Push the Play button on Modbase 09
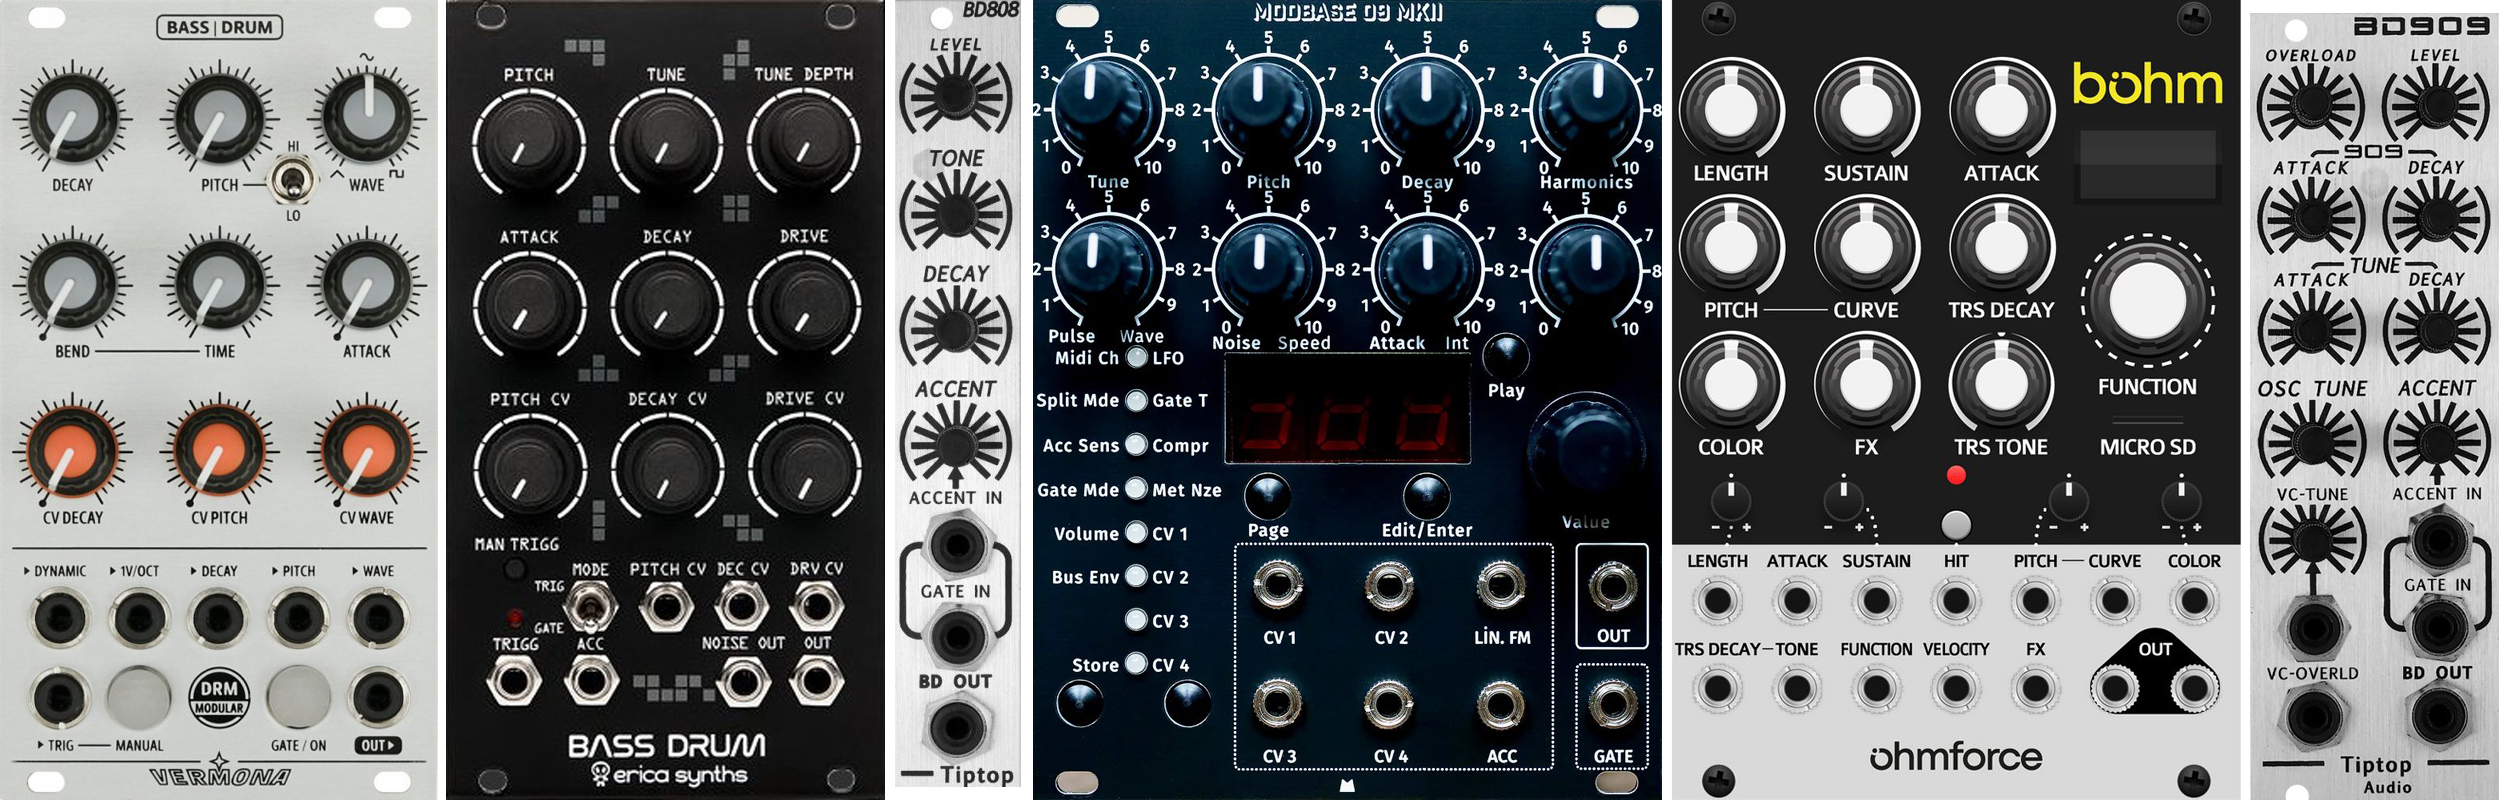Screen dimensions: 2499x800 1506,355
